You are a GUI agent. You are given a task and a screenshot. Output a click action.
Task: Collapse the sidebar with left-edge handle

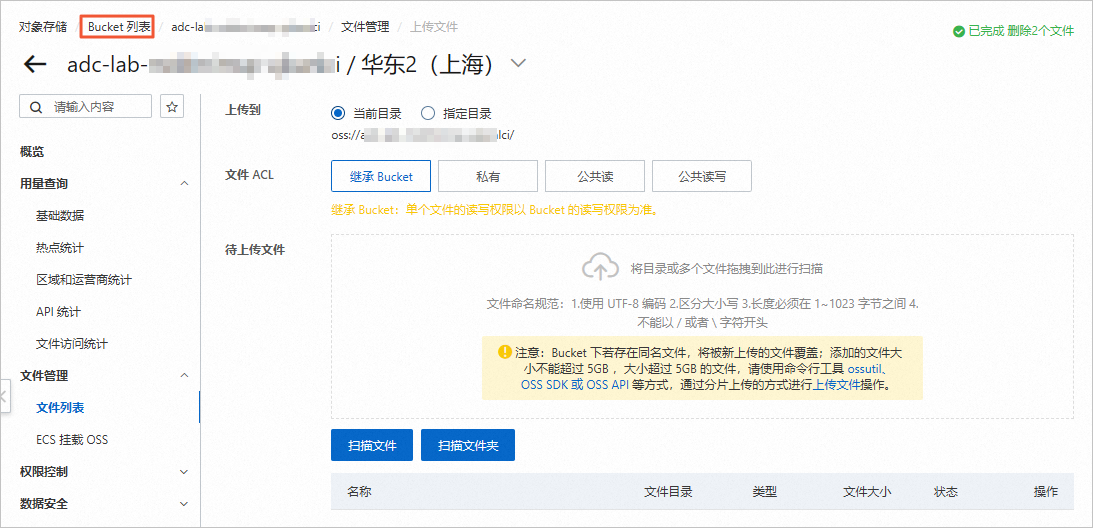tap(3, 396)
